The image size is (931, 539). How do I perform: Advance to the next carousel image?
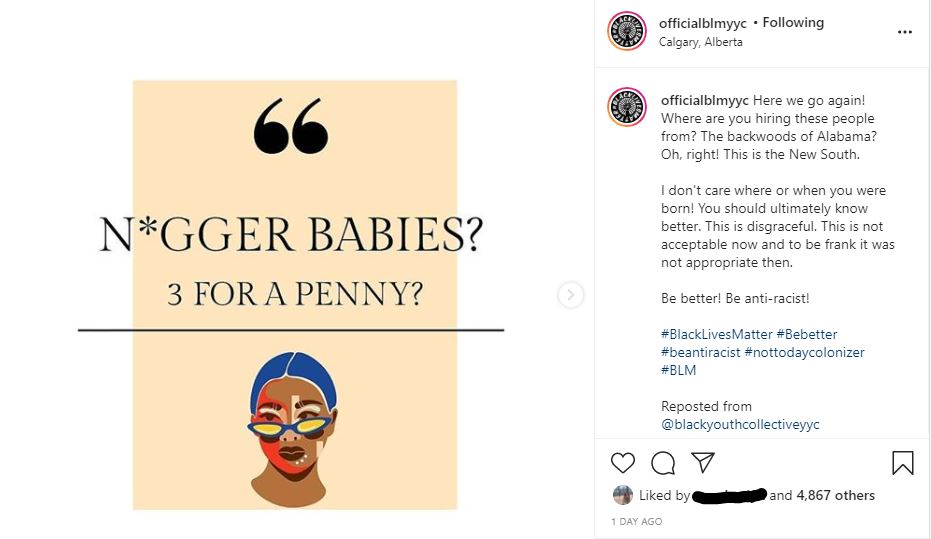click(x=571, y=294)
